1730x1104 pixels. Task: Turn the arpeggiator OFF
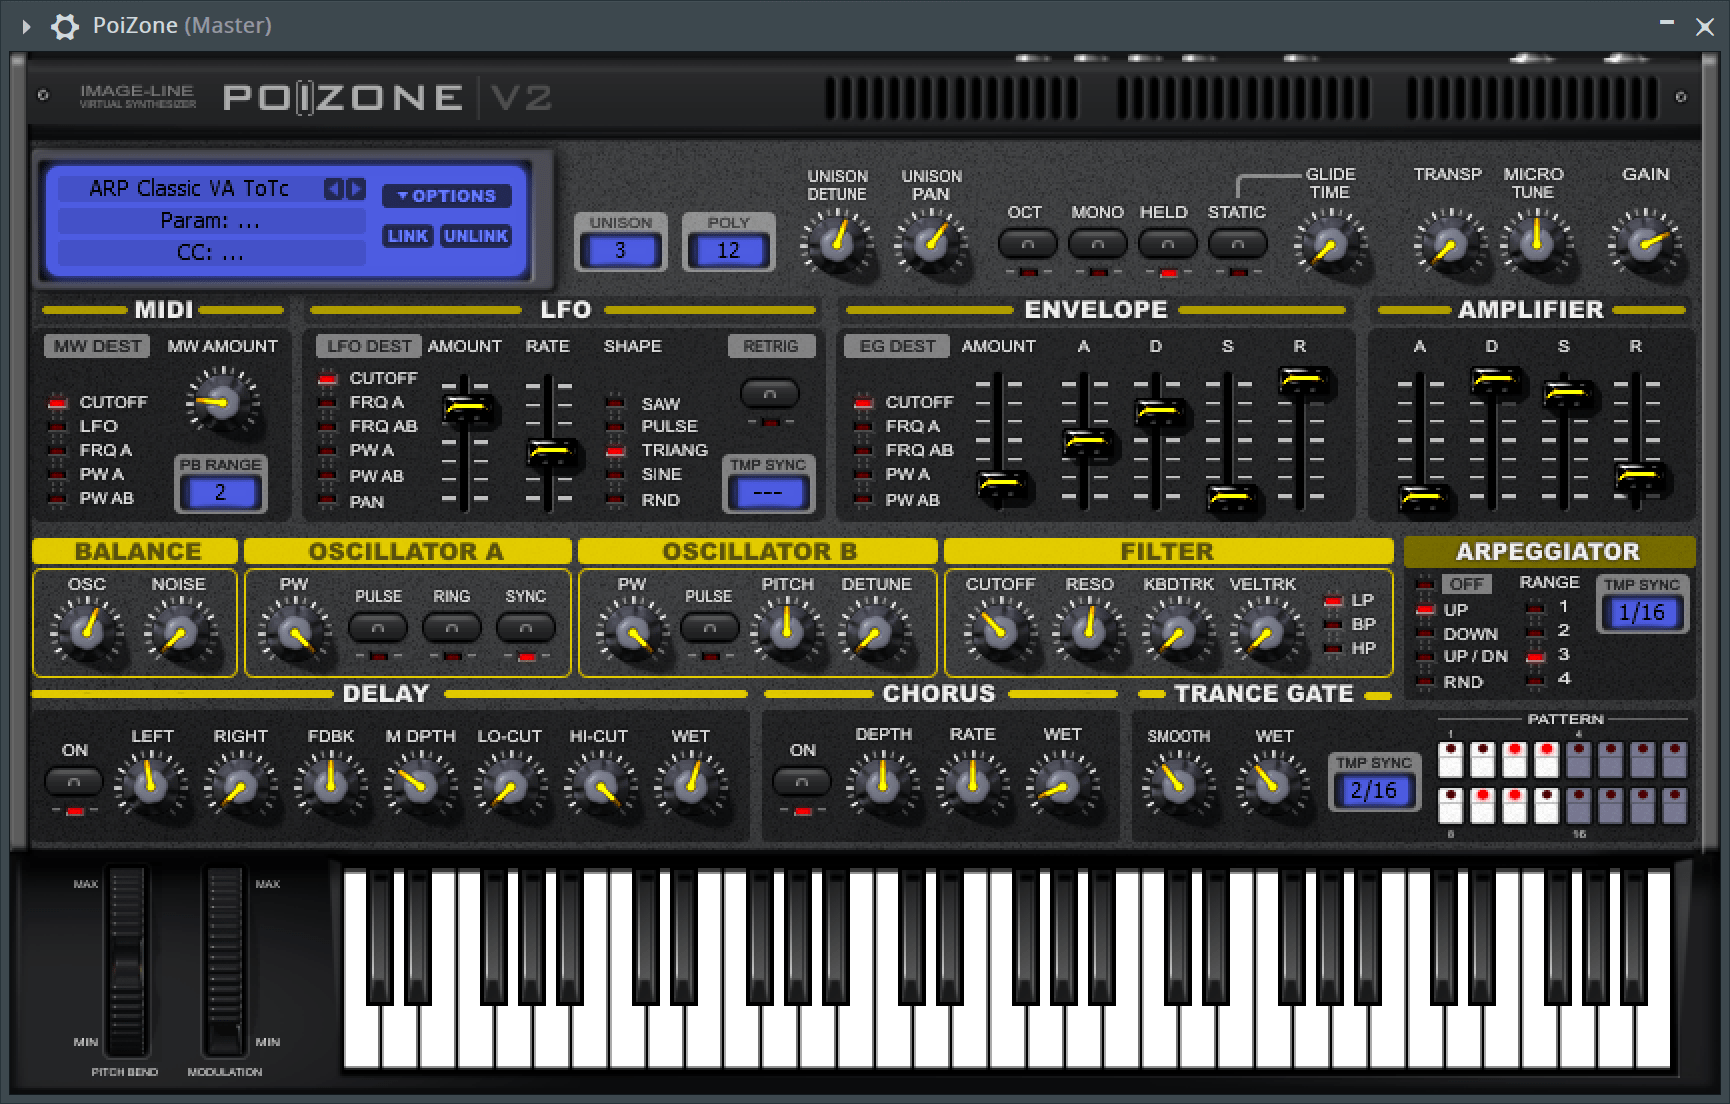point(1467,584)
